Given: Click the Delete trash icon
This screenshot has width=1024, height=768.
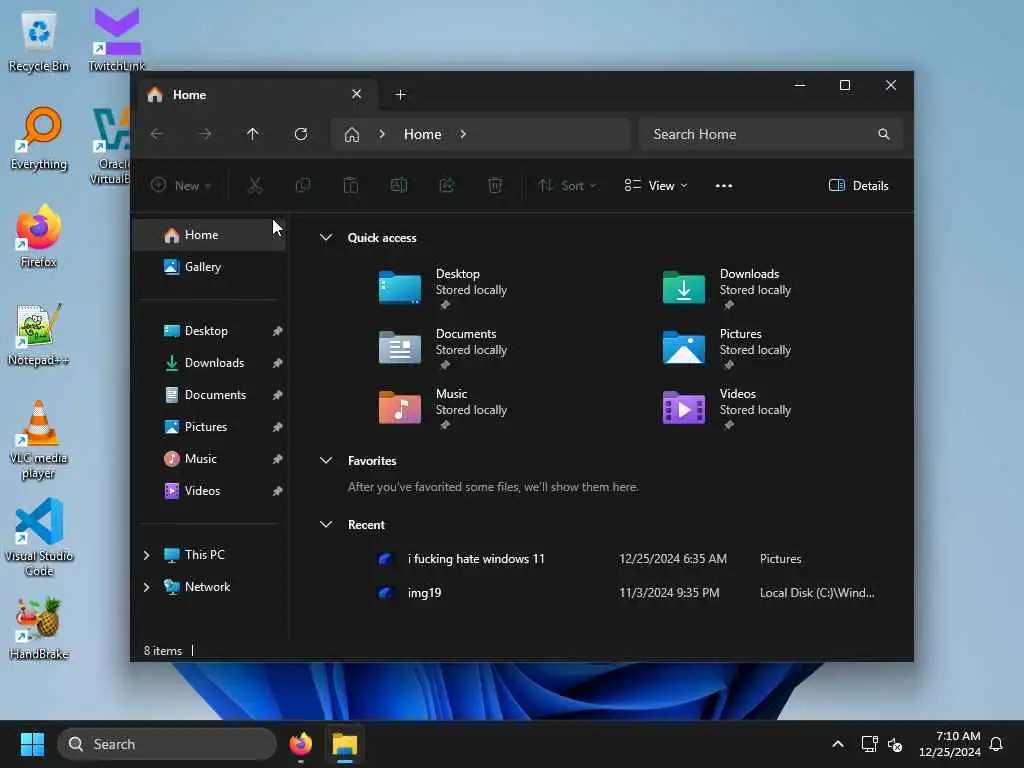Looking at the screenshot, I should click(495, 186).
